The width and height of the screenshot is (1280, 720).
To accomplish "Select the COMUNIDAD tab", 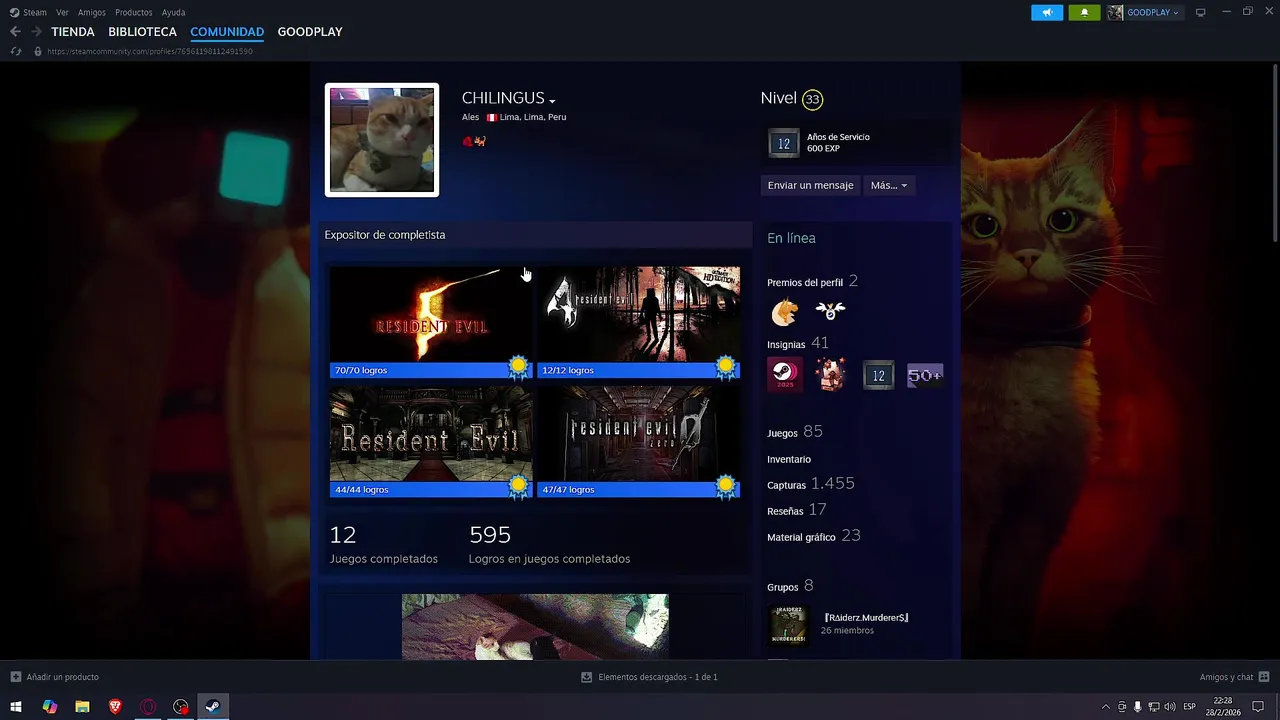I will click(x=227, y=32).
